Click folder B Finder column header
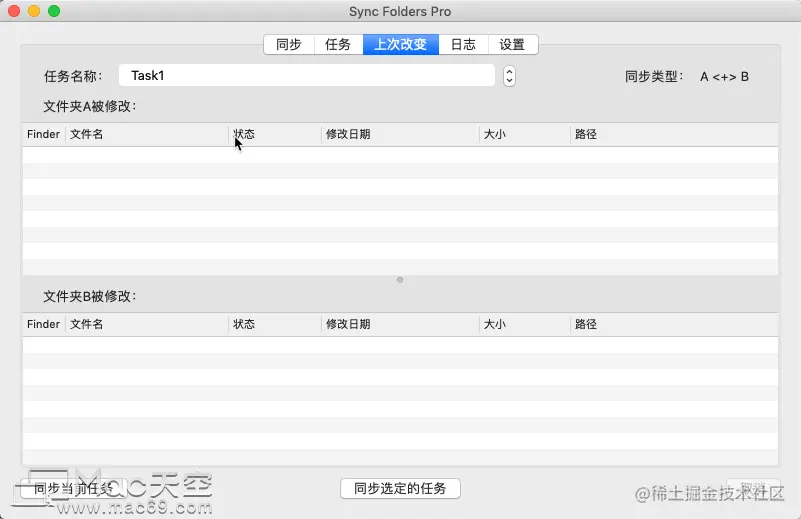 click(43, 324)
